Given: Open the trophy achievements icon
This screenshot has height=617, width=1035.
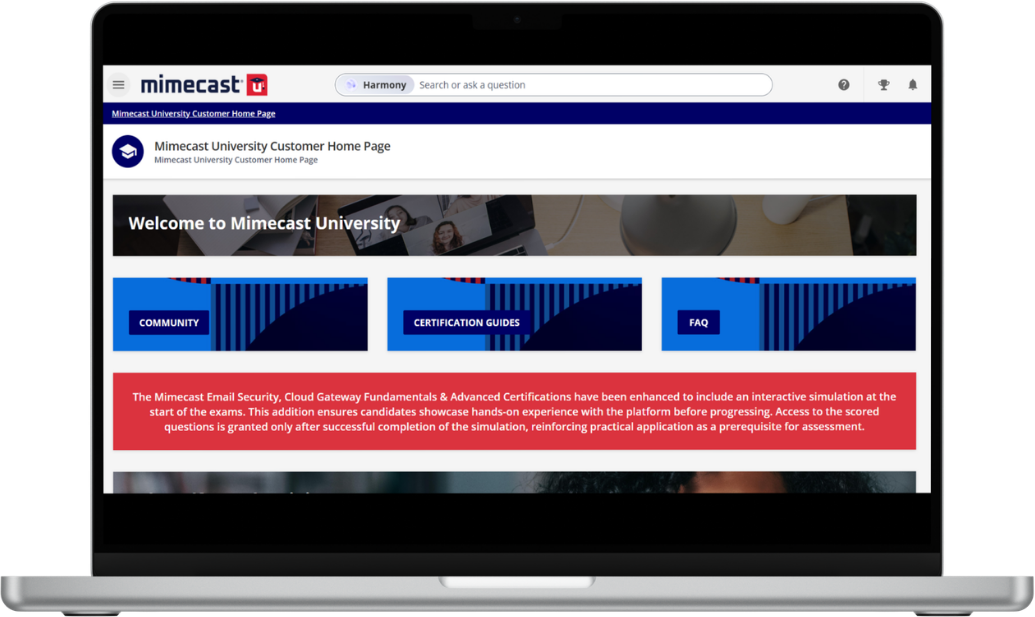Looking at the screenshot, I should (x=883, y=84).
